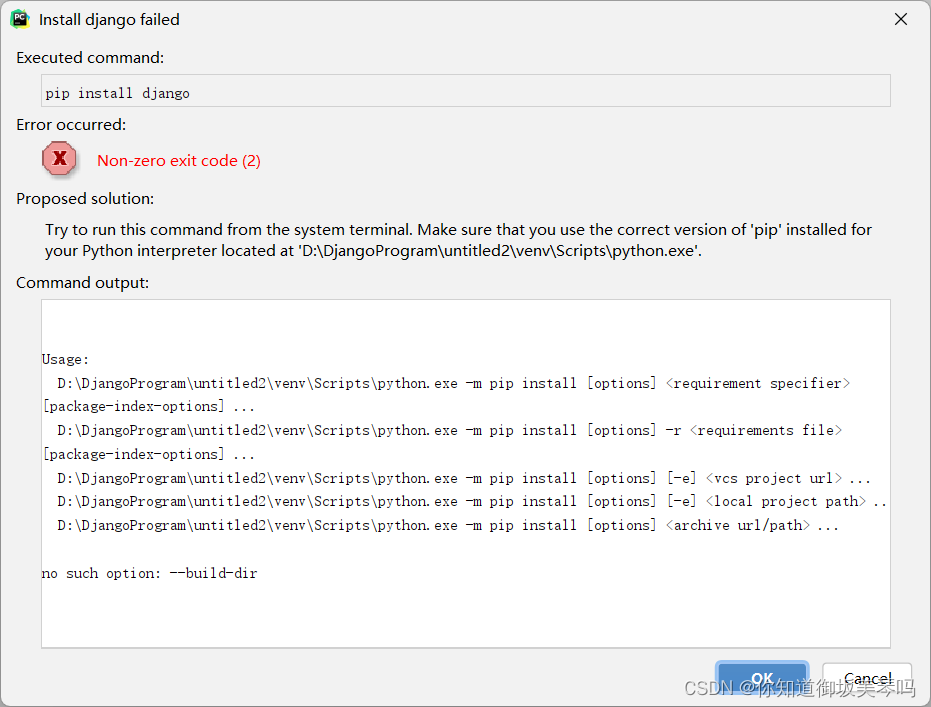Click the '<vcs project url>' usage line

(464, 478)
